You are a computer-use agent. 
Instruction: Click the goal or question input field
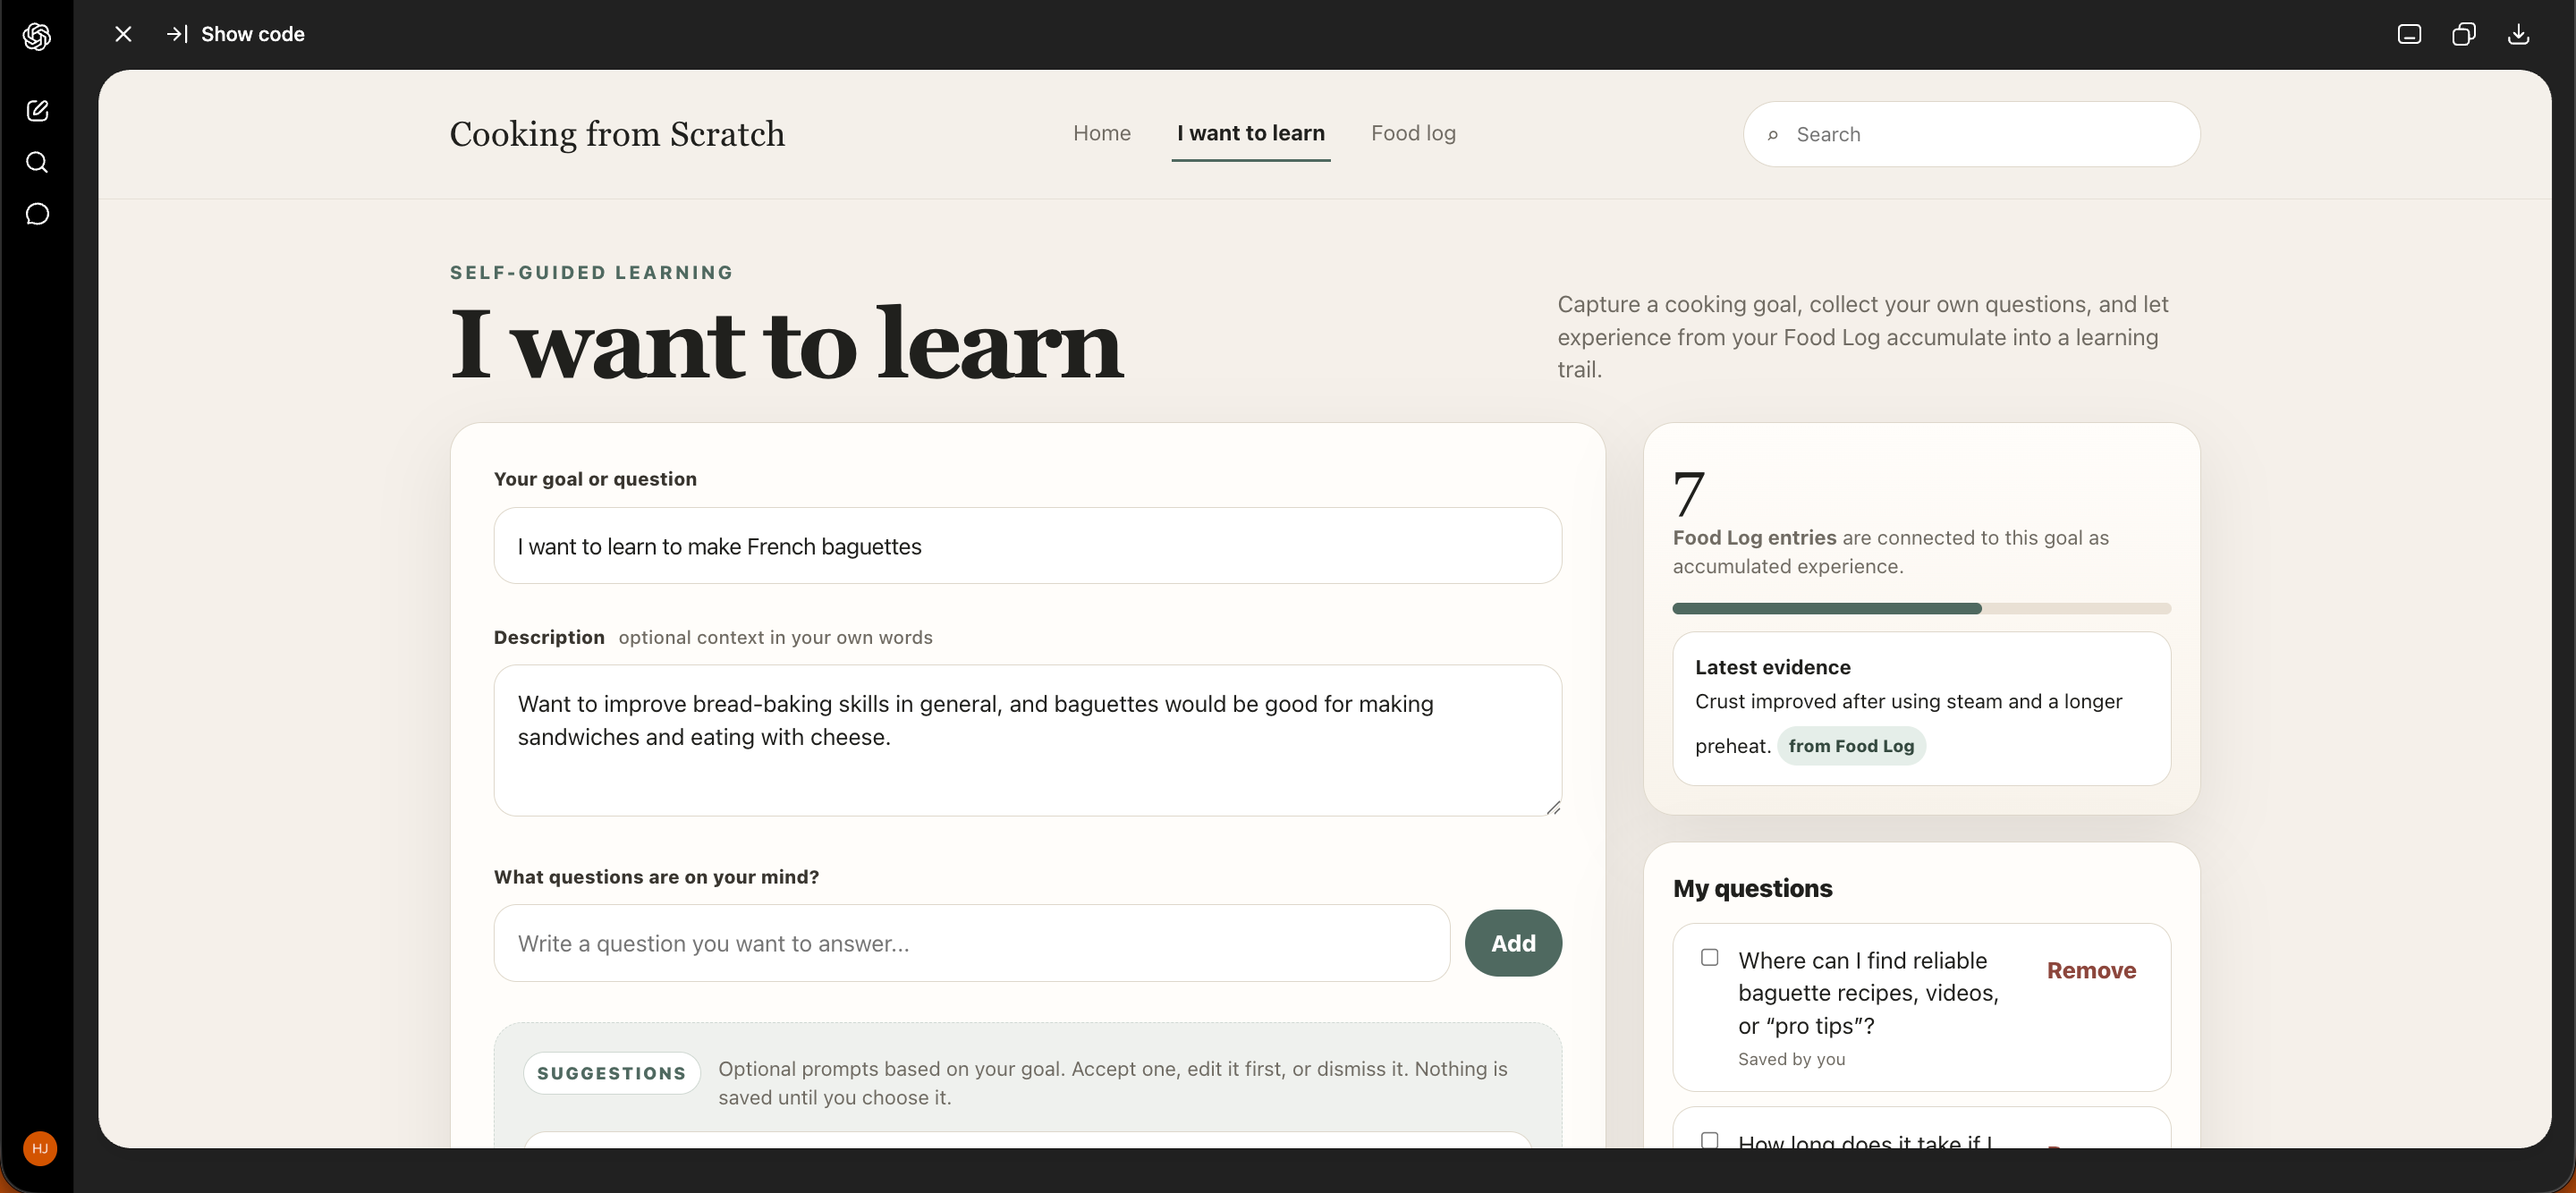1027,546
